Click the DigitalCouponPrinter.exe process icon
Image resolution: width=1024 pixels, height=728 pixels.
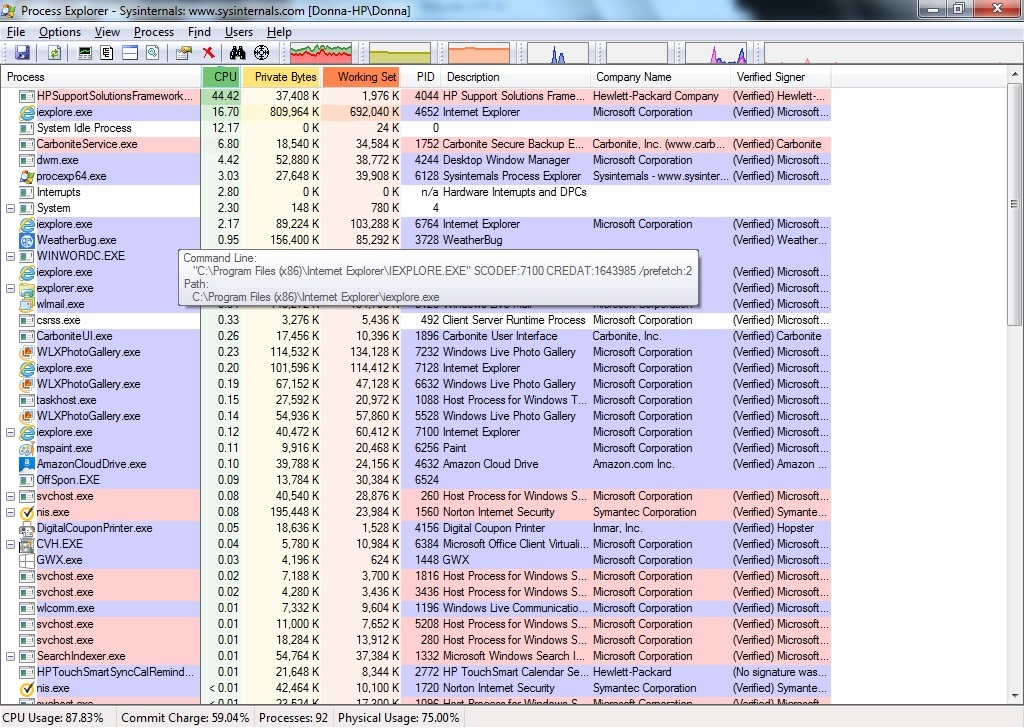pyautogui.click(x=27, y=528)
